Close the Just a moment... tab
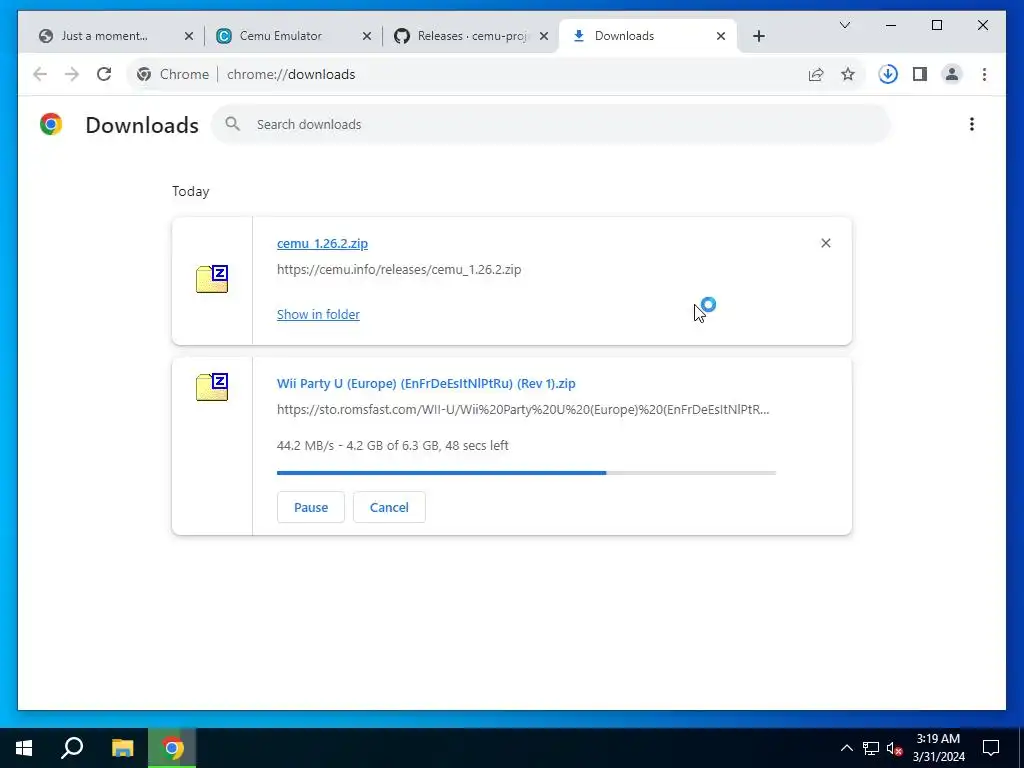This screenshot has height=768, width=1024. tap(189, 36)
